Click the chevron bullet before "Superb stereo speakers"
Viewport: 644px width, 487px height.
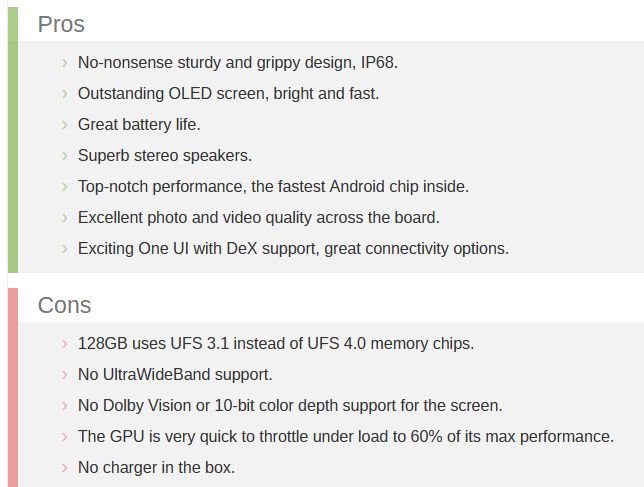65,156
